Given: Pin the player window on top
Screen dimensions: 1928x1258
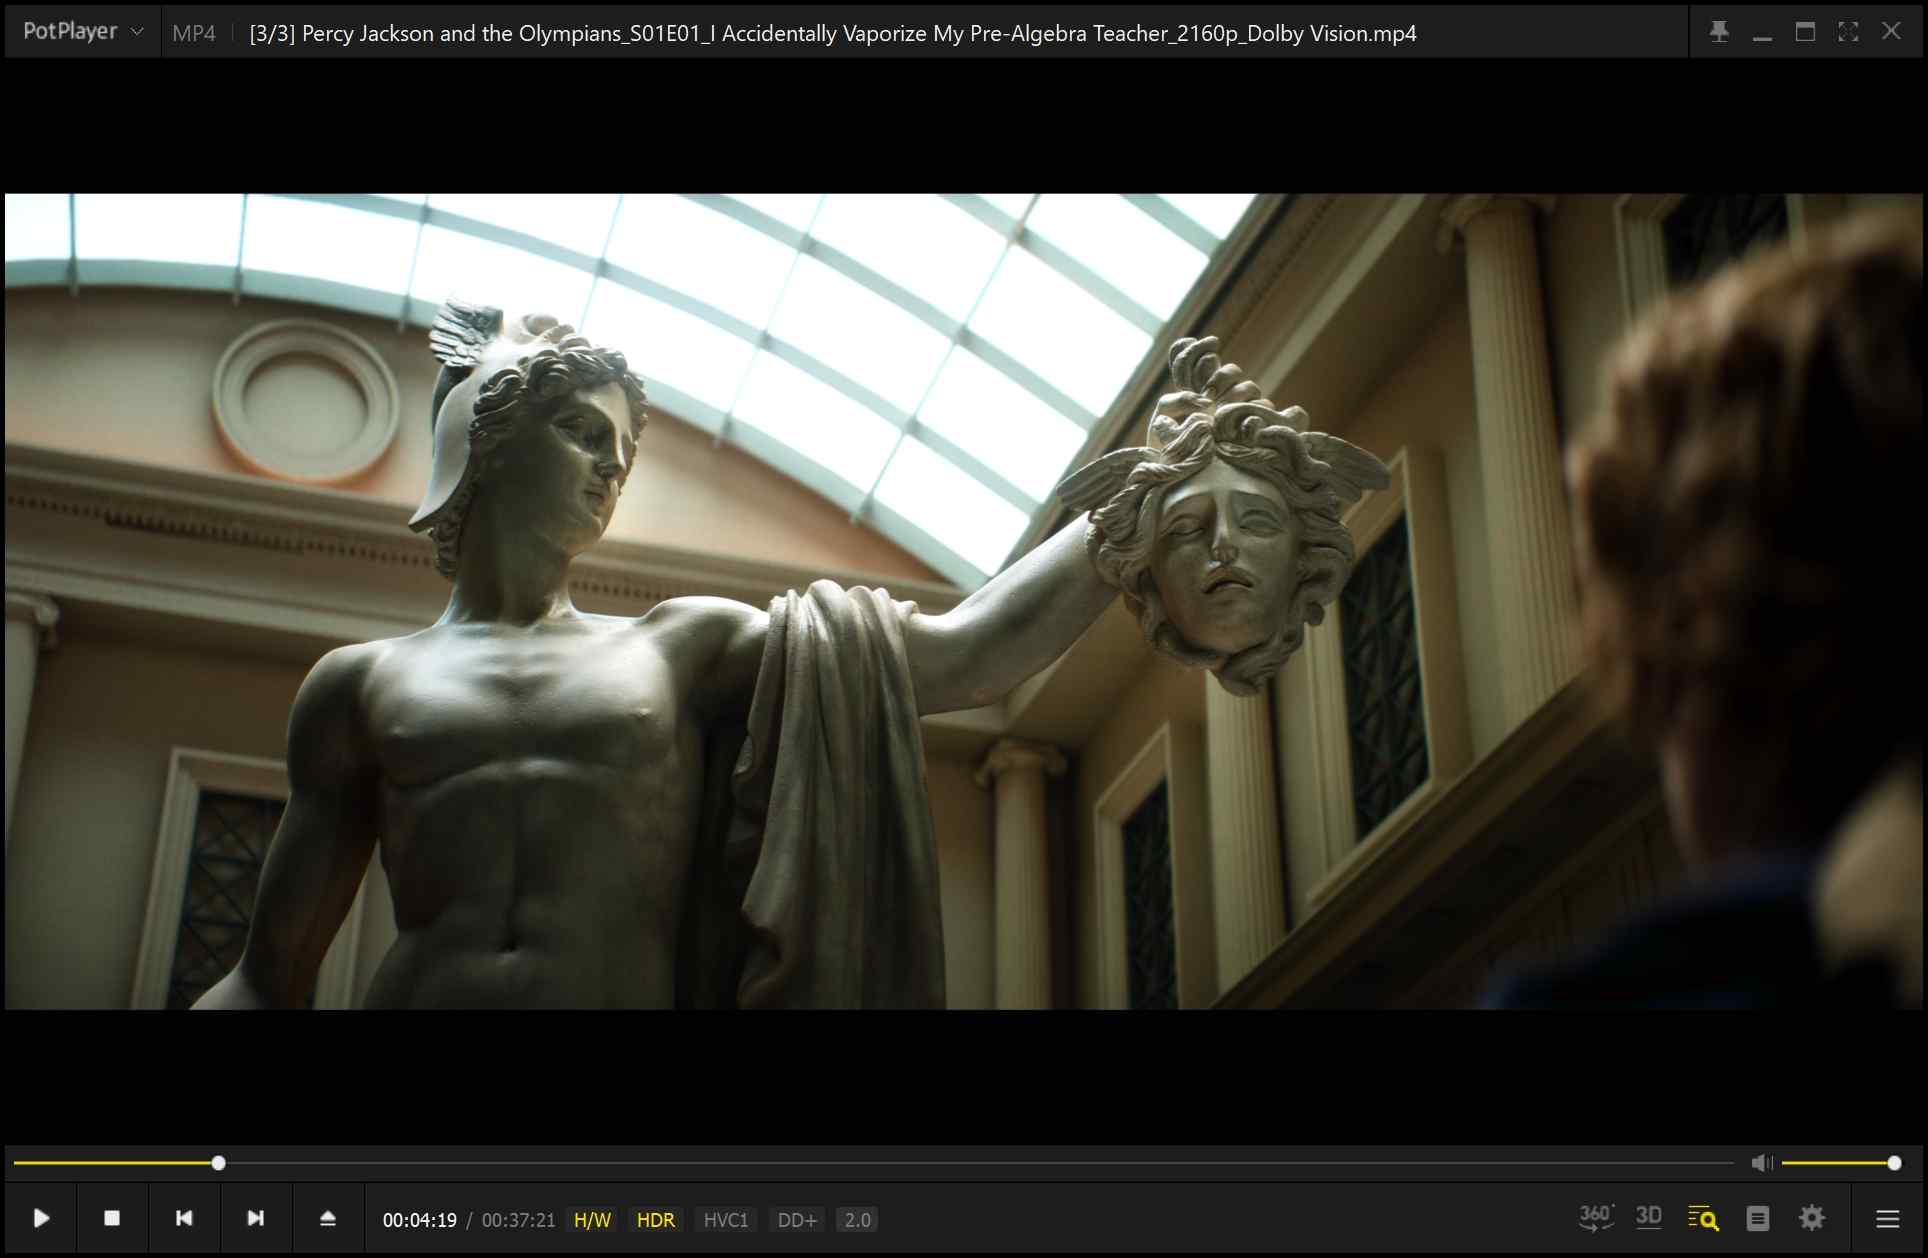Looking at the screenshot, I should (1719, 32).
